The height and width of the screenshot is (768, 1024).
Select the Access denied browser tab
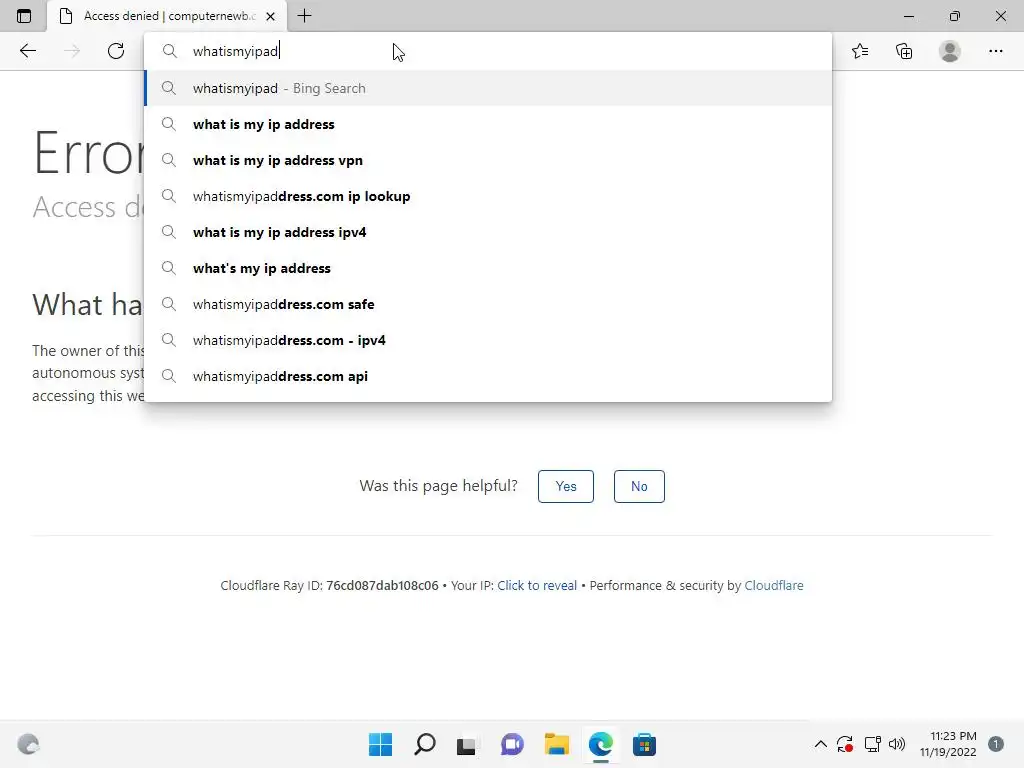tap(167, 16)
